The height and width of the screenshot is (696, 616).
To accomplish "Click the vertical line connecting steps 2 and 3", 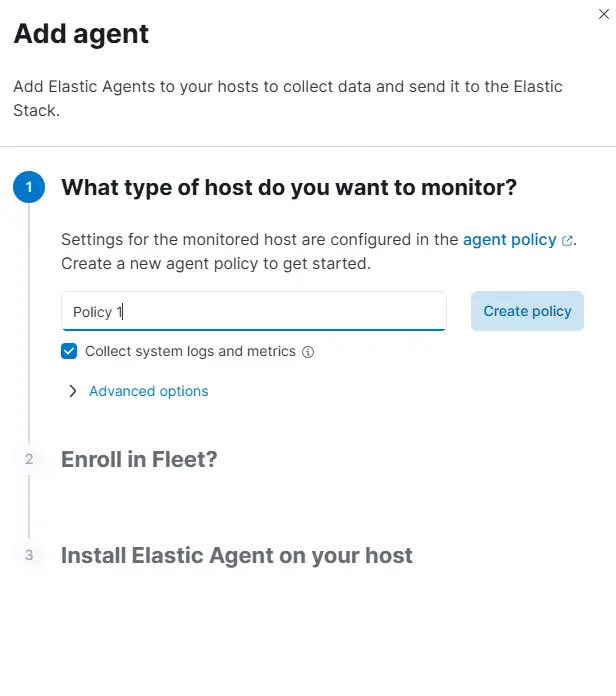I will (29, 507).
